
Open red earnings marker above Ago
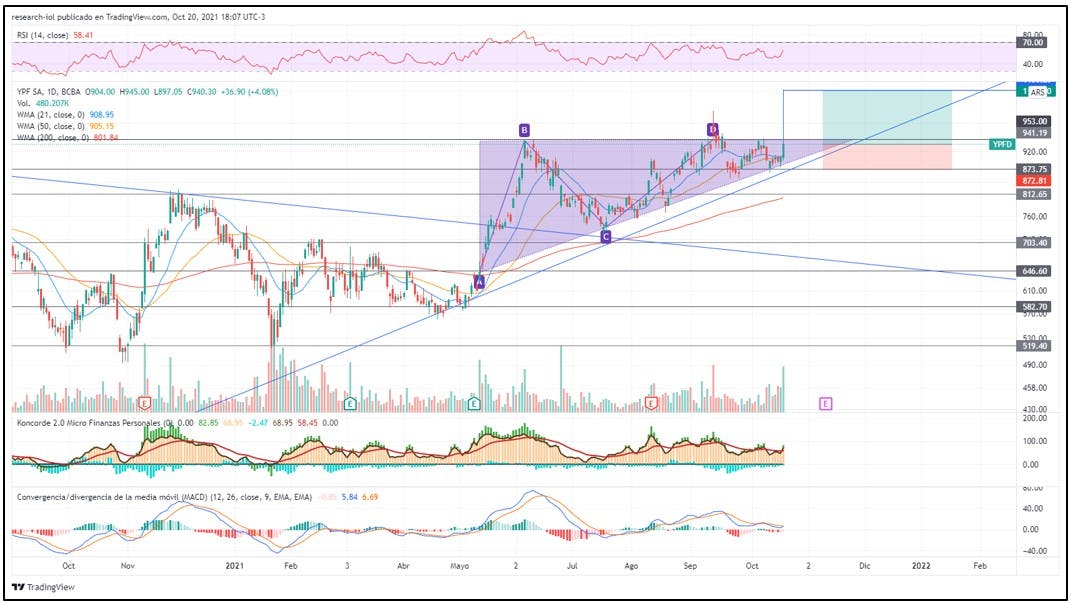(x=651, y=404)
